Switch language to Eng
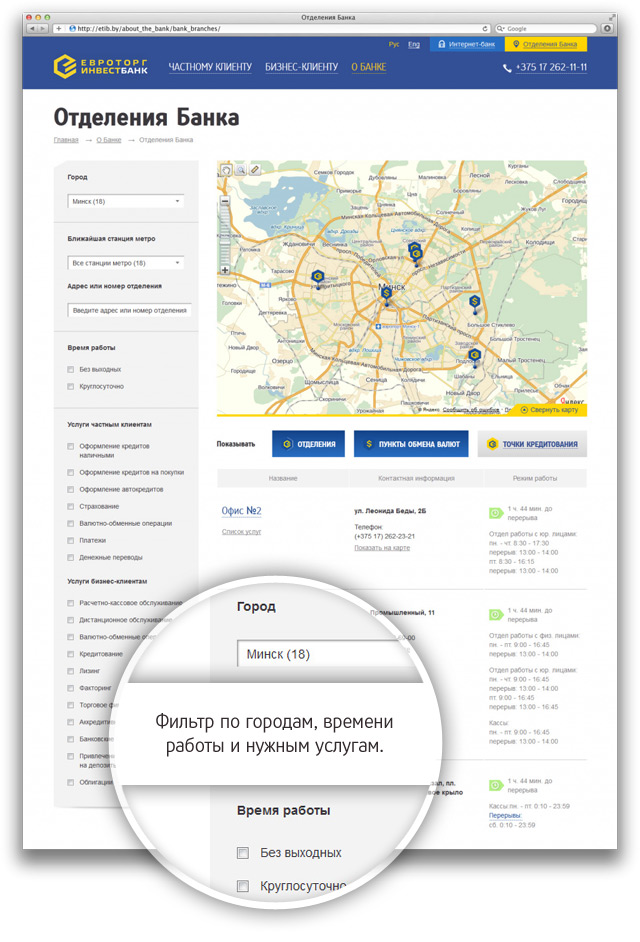 click(x=414, y=44)
